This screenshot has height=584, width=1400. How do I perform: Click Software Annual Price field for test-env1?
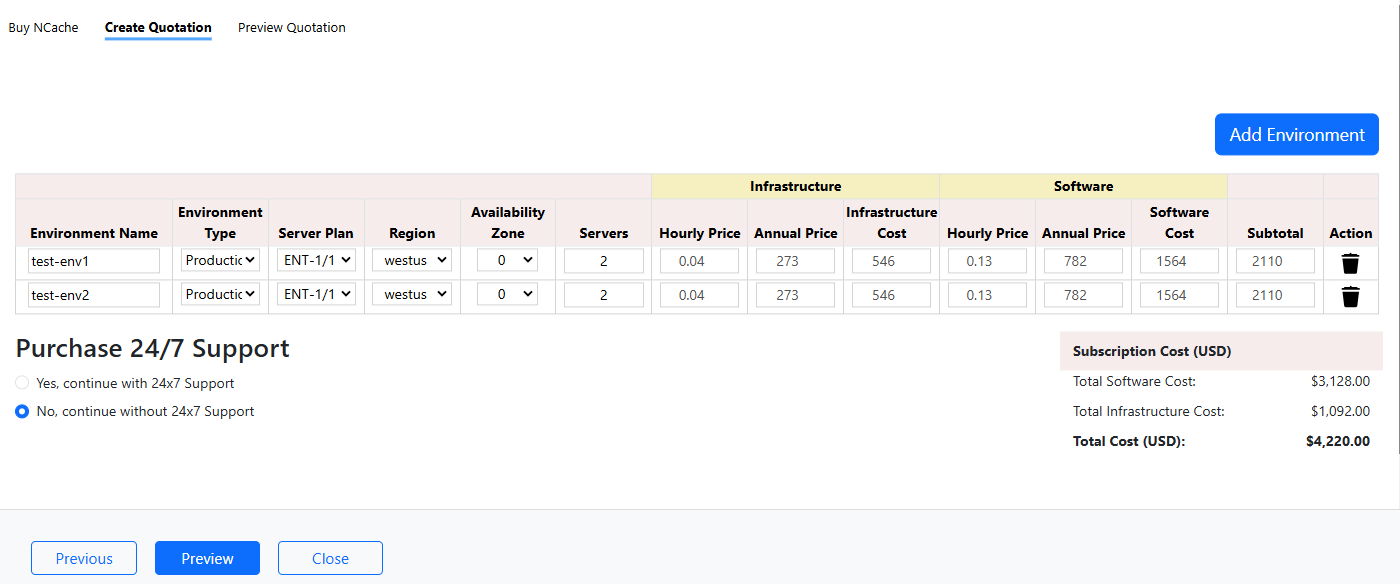click(1083, 261)
